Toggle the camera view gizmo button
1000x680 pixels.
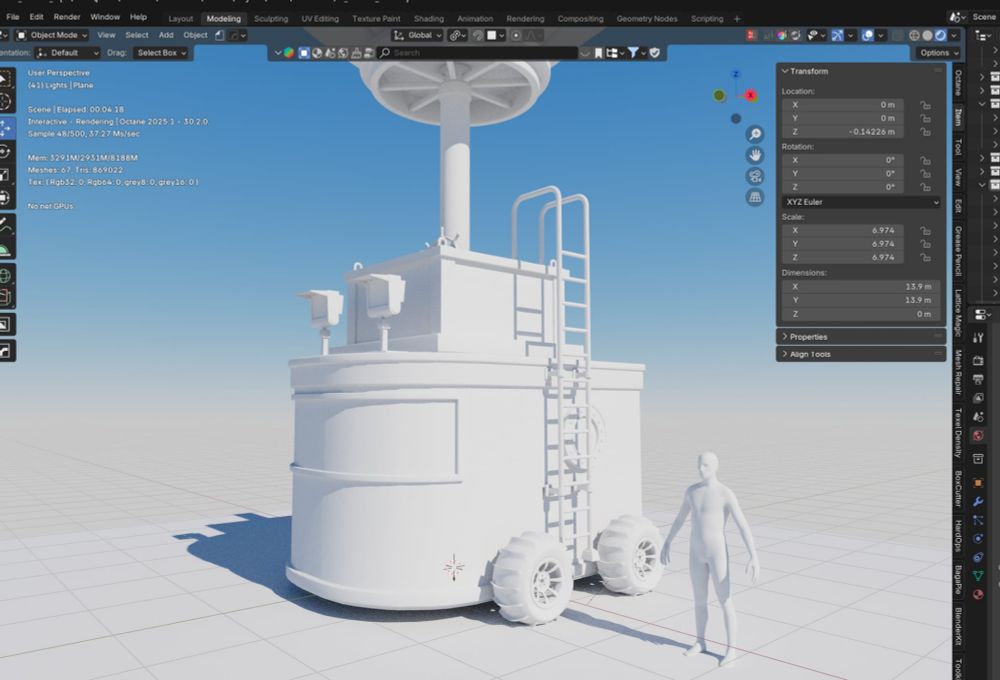point(755,176)
